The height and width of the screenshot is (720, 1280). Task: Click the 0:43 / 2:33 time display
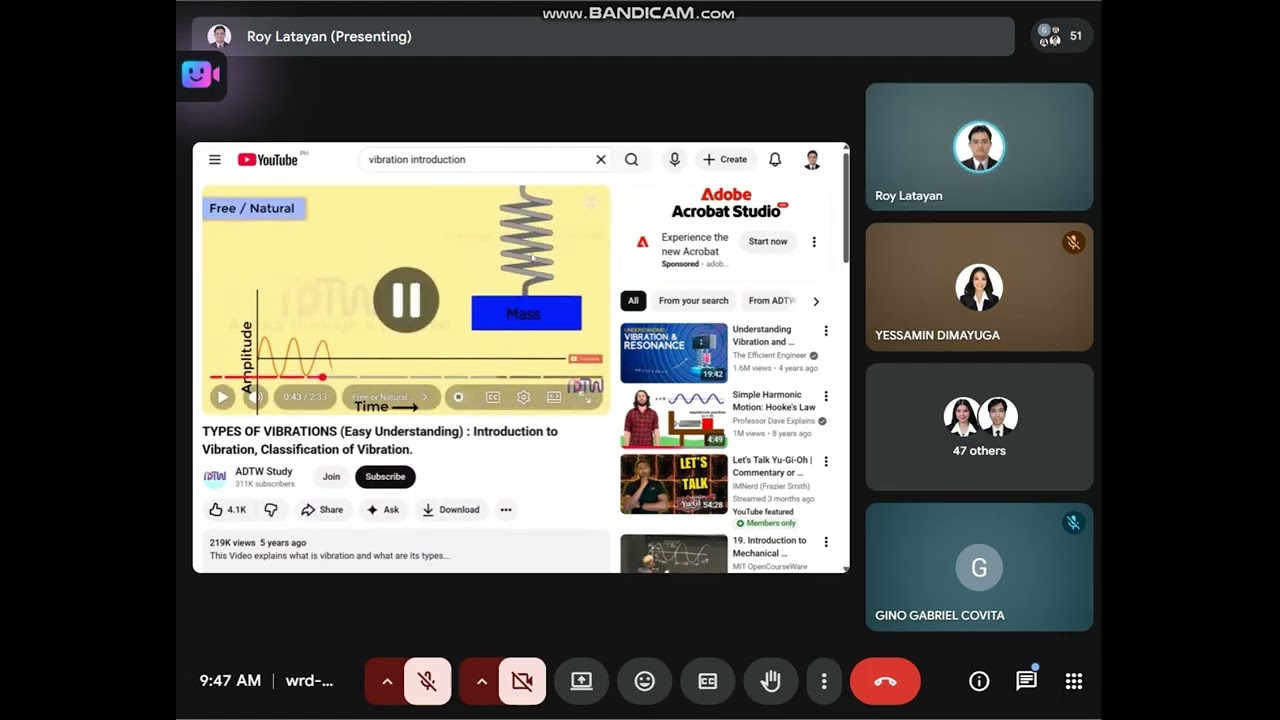[x=305, y=397]
